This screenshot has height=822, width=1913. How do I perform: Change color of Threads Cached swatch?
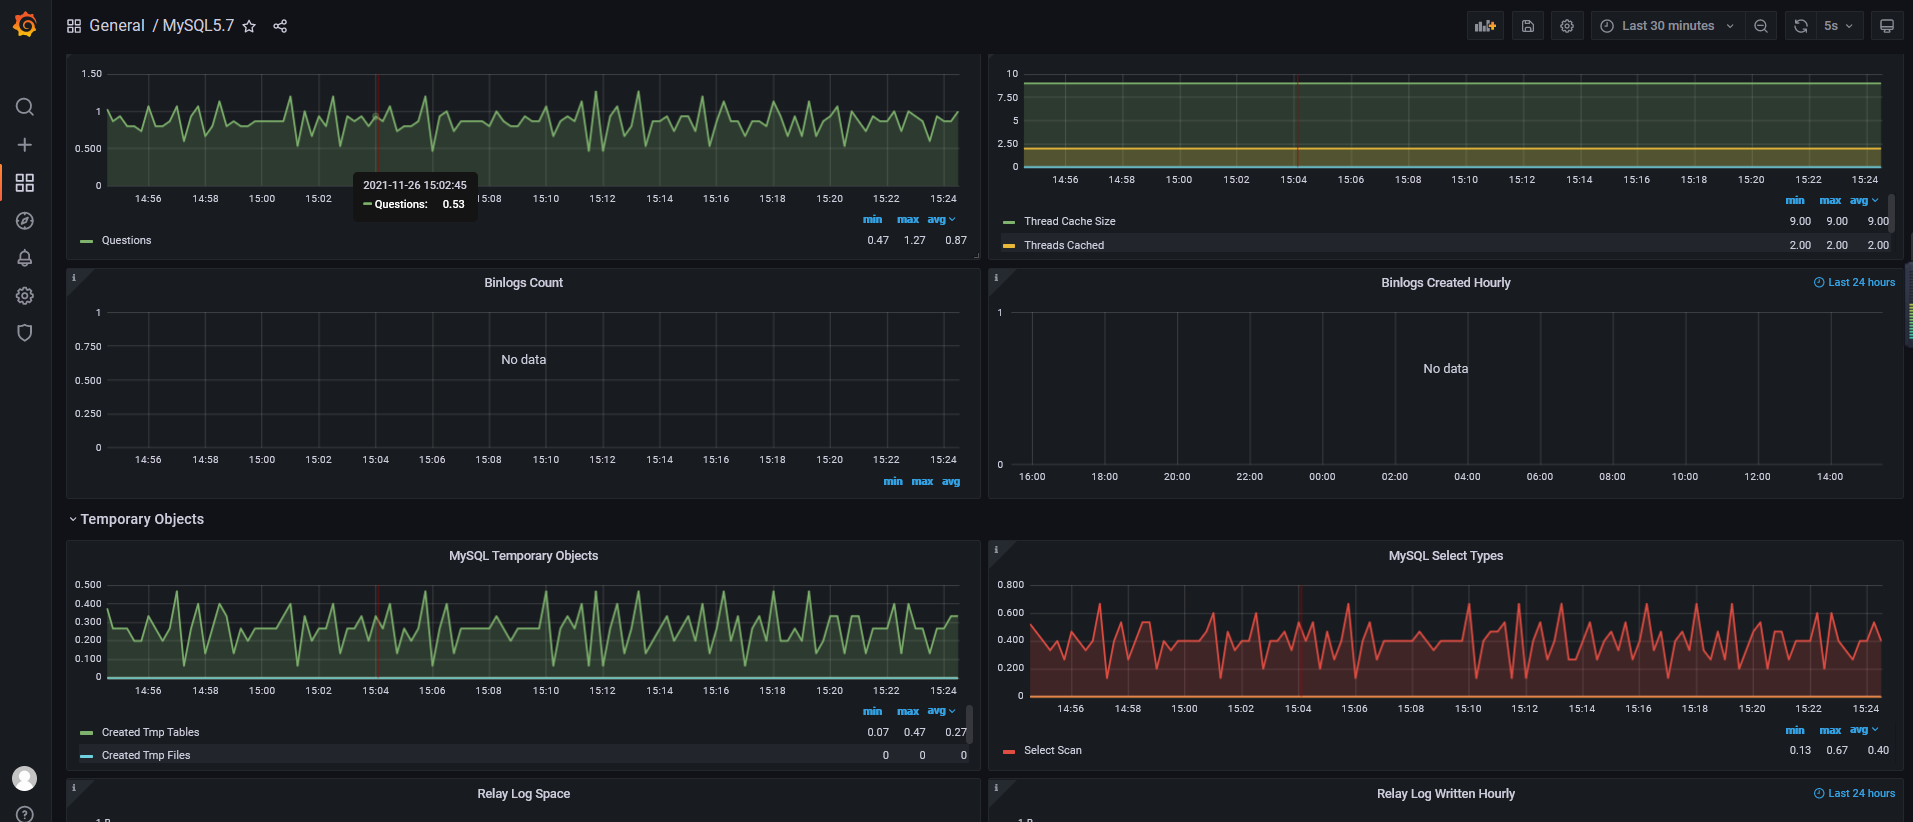tap(1009, 245)
